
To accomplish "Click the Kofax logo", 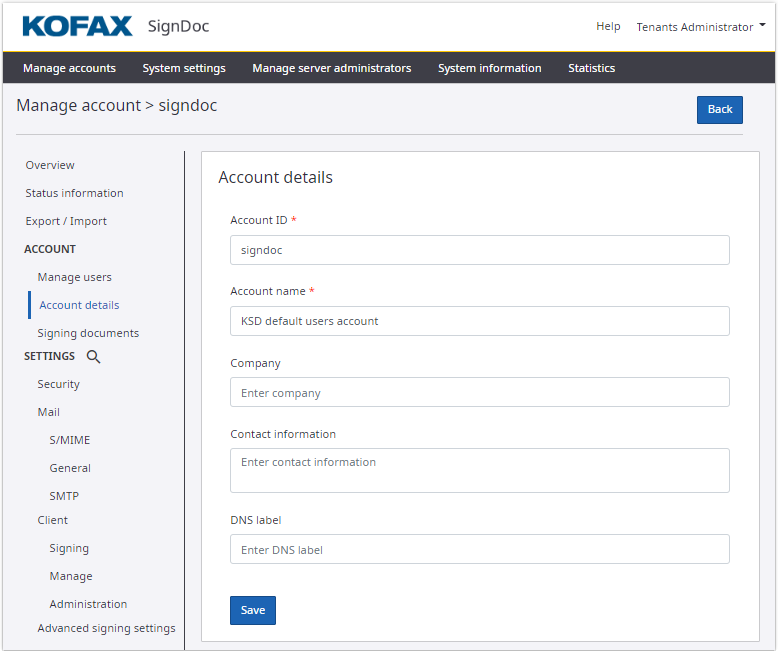I will (78, 26).
